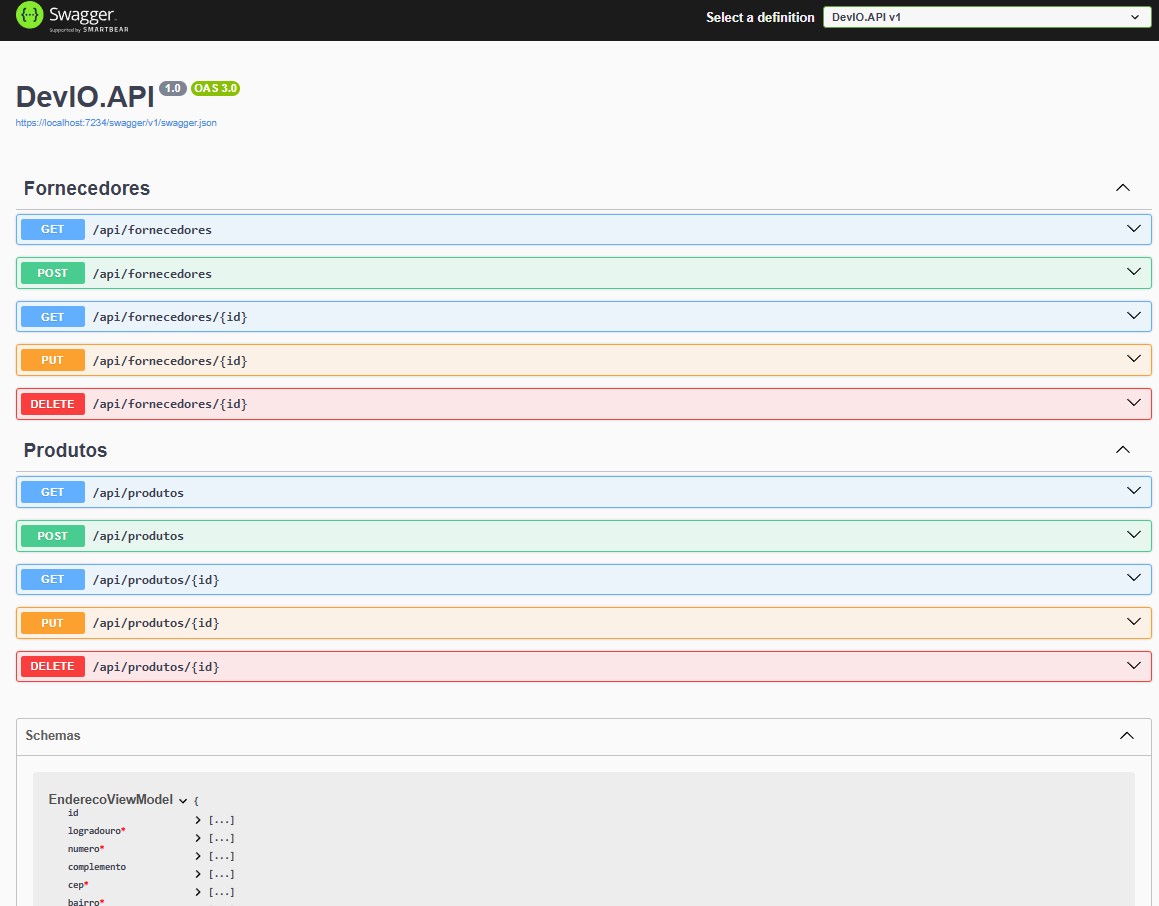The height and width of the screenshot is (906, 1159).
Task: Expand chevron on PUT /api/produtos/{id}
Action: 1133,622
